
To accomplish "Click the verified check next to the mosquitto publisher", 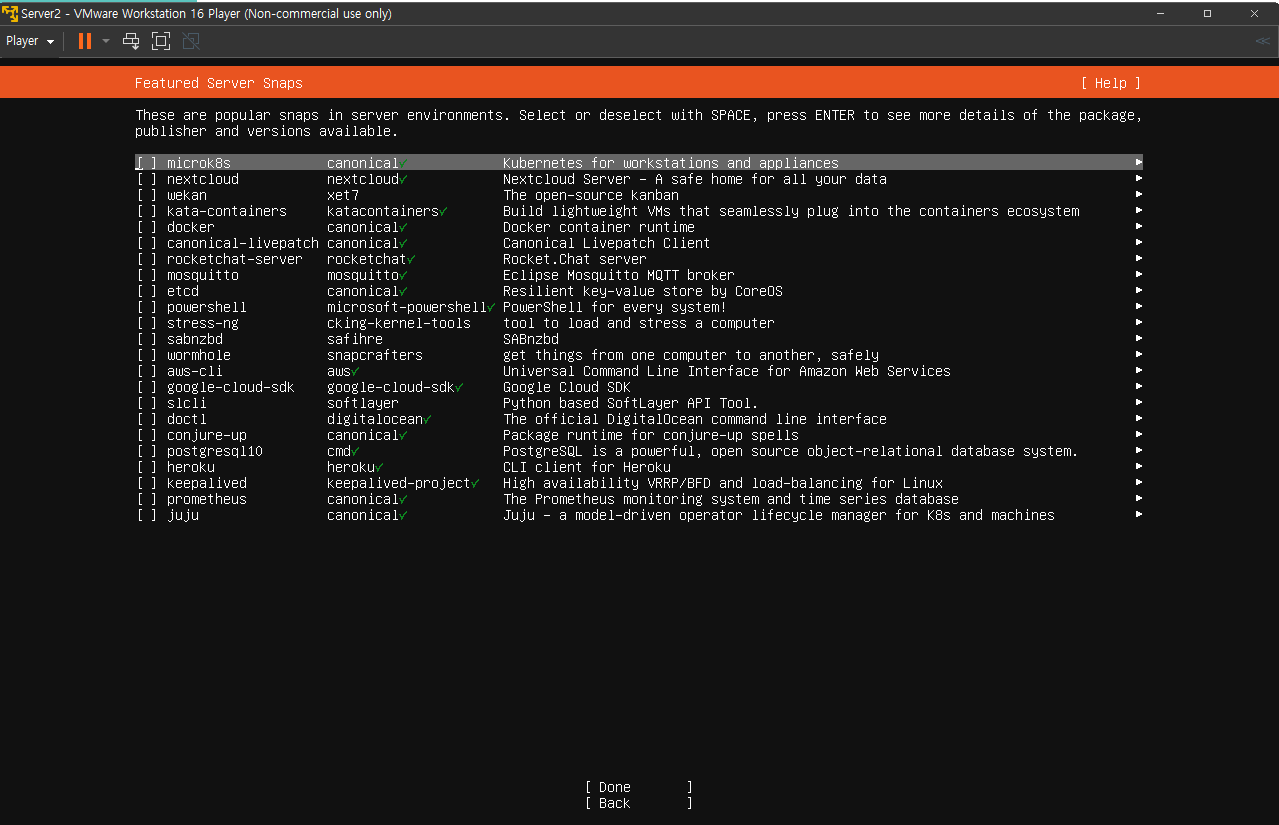I will coord(403,275).
